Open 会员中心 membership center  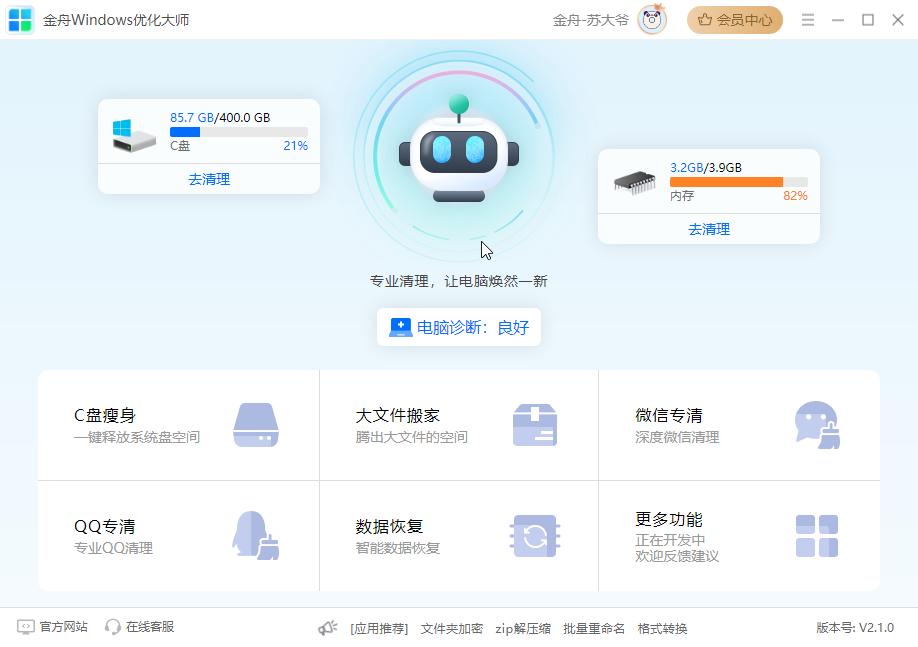(x=735, y=20)
